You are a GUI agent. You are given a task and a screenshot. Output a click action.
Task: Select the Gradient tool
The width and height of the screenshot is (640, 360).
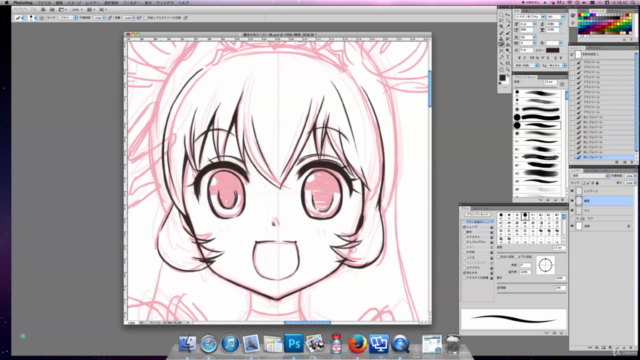coord(508,44)
